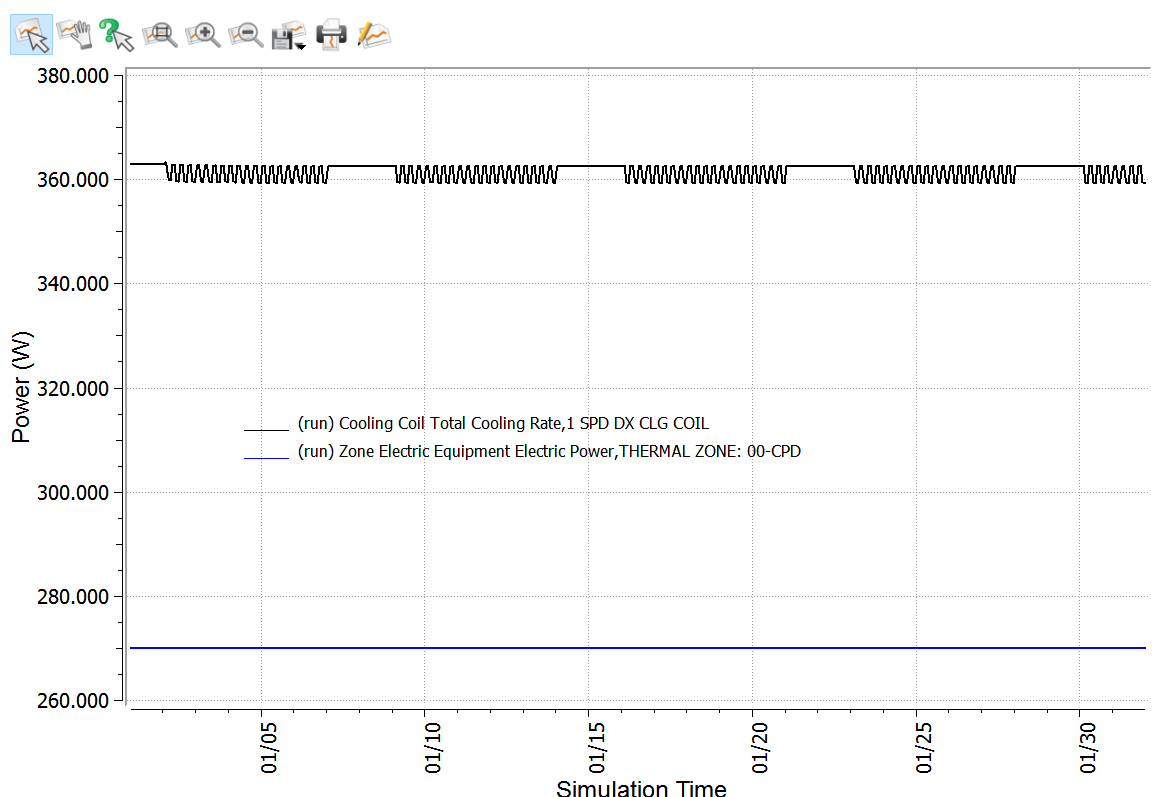Click the 320.000 y-axis label

pyautogui.click(x=73, y=388)
